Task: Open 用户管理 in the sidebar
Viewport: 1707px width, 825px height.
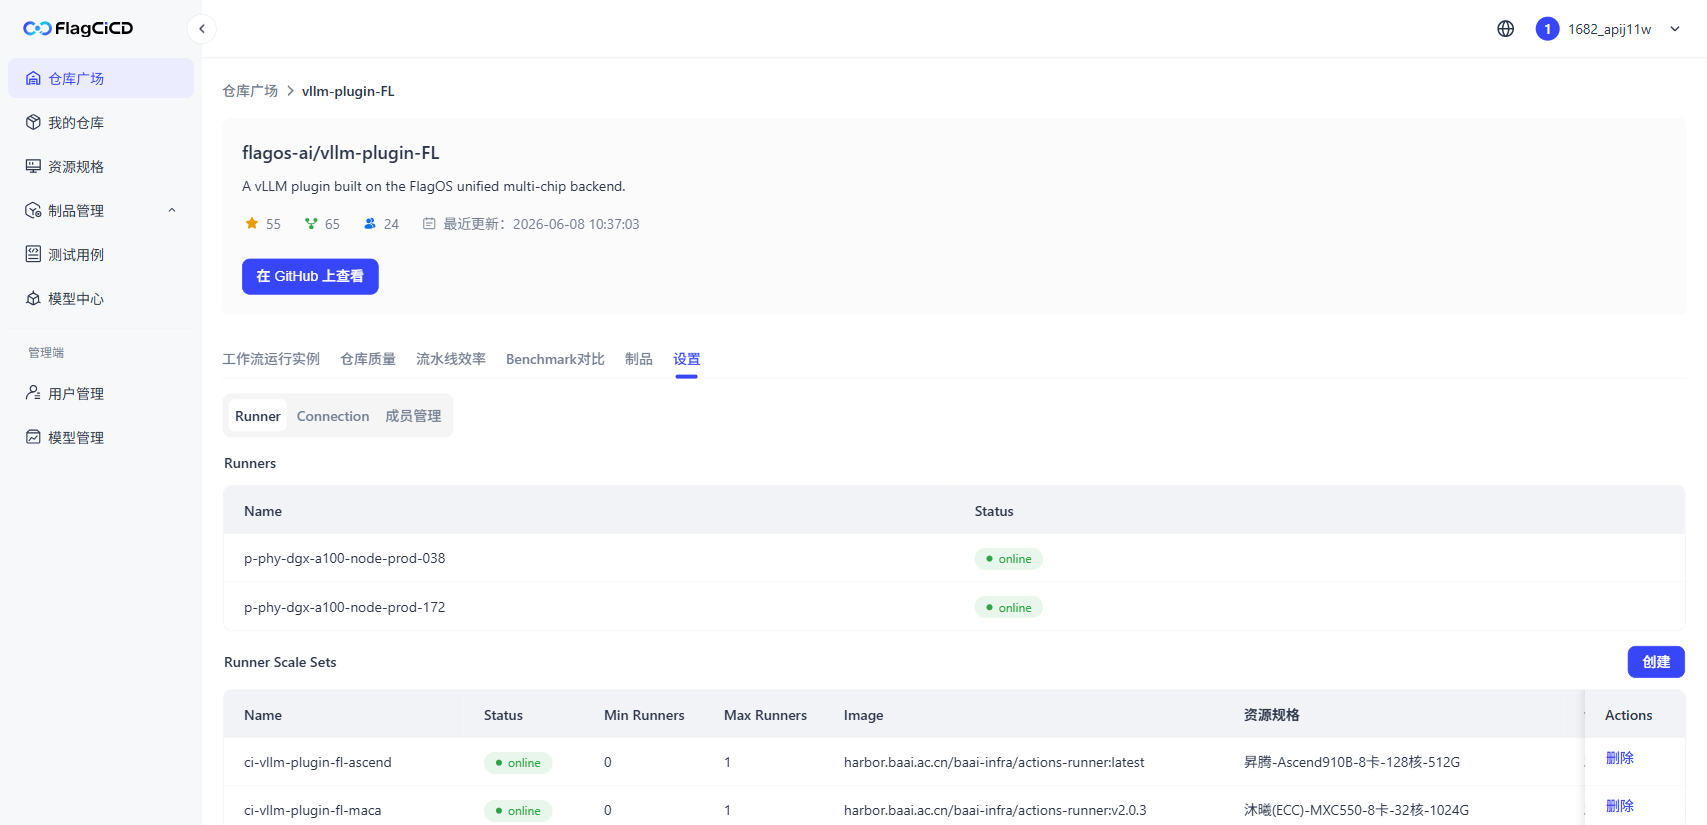Action: [x=101, y=393]
